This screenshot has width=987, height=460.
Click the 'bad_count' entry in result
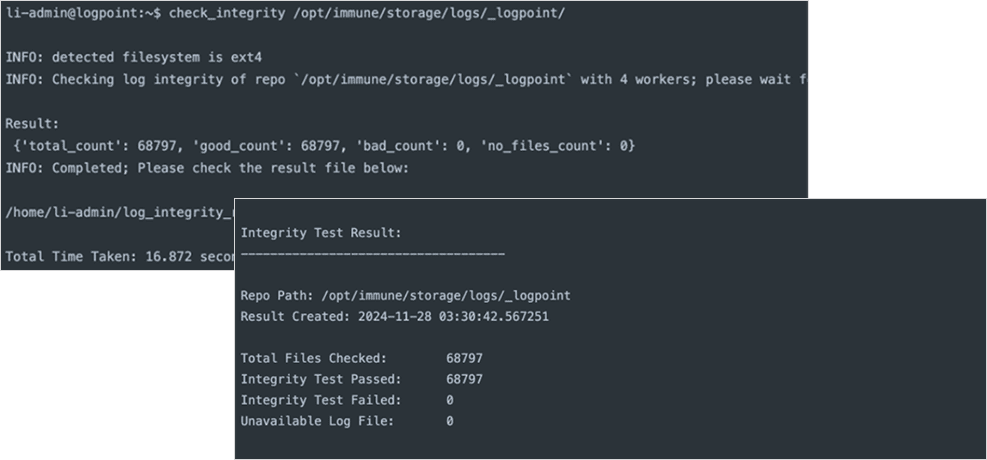418,146
